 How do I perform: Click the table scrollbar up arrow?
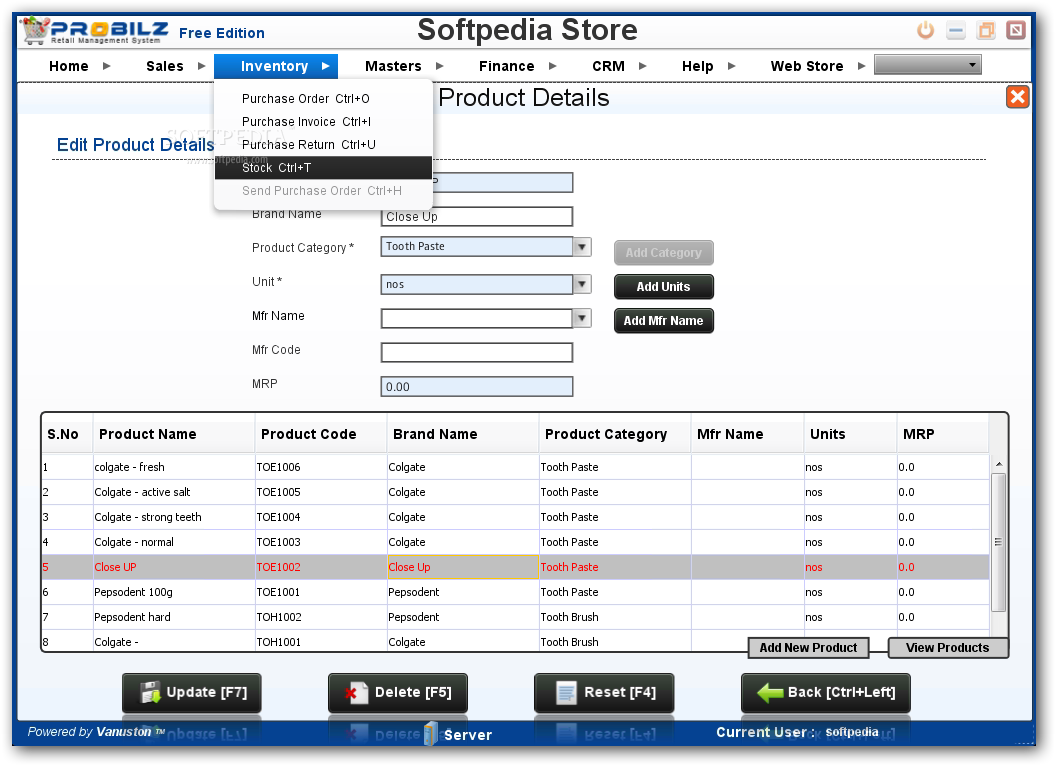[x=999, y=464]
